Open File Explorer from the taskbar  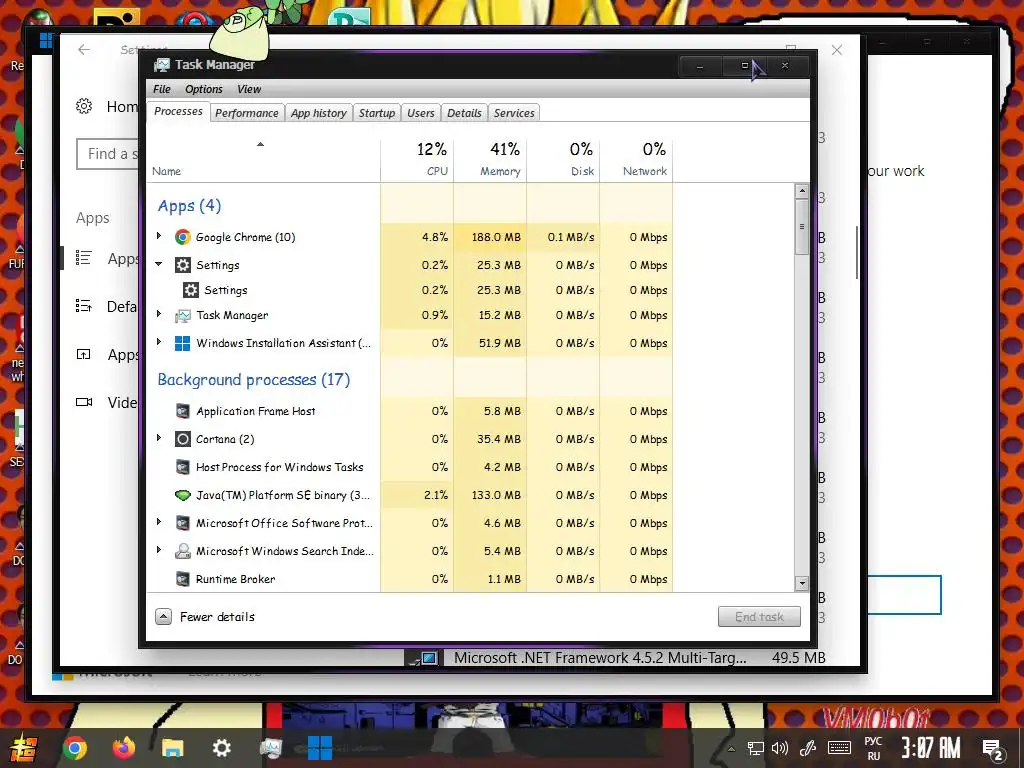[x=172, y=748]
